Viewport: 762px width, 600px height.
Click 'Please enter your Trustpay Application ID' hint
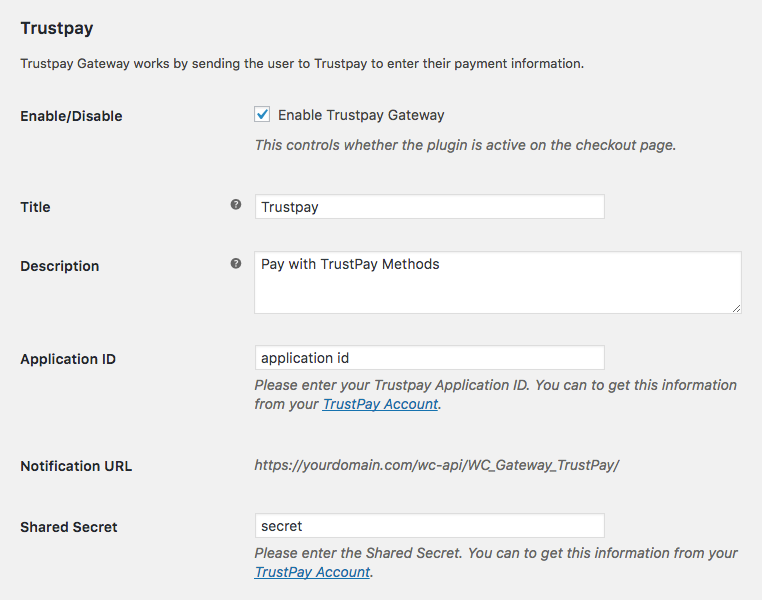[x=496, y=394]
